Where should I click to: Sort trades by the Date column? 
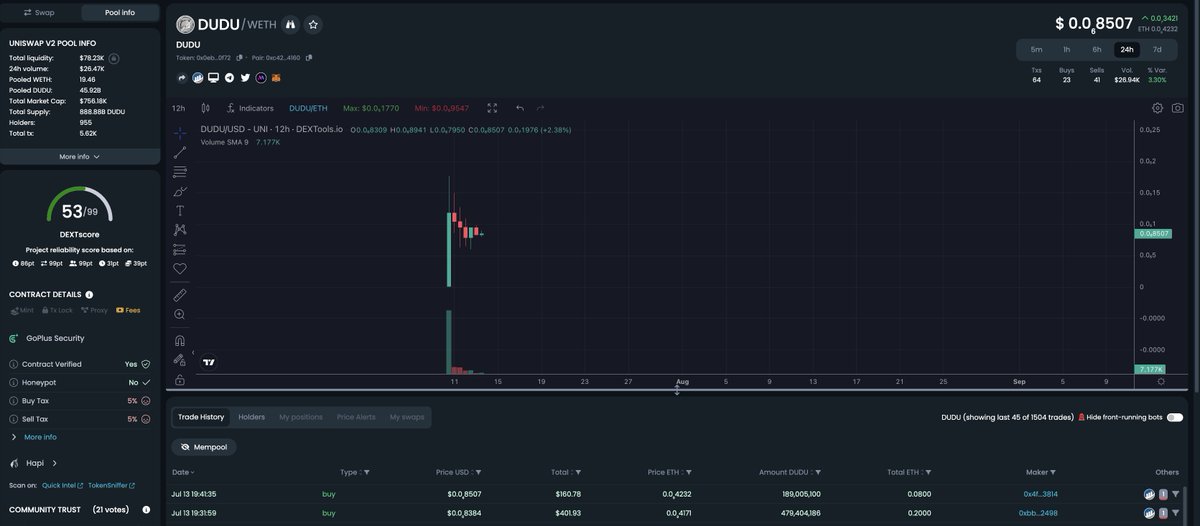[183, 472]
